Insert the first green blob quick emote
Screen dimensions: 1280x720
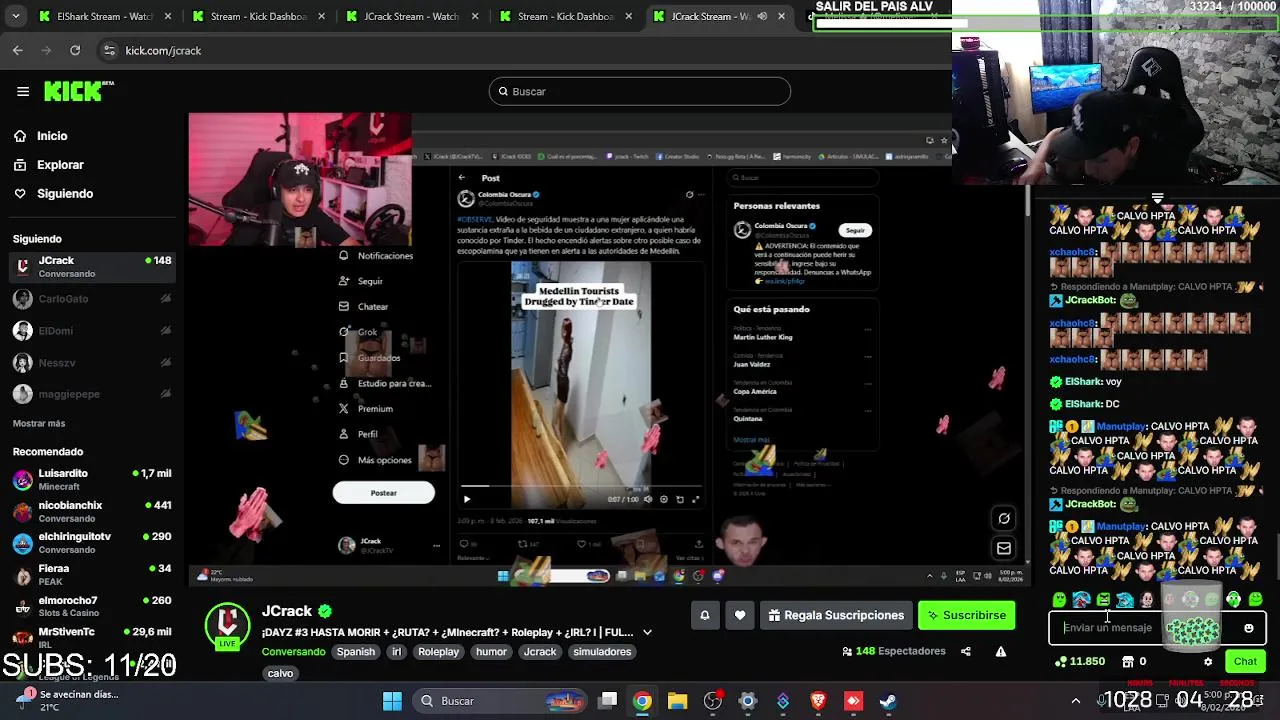coord(1059,600)
